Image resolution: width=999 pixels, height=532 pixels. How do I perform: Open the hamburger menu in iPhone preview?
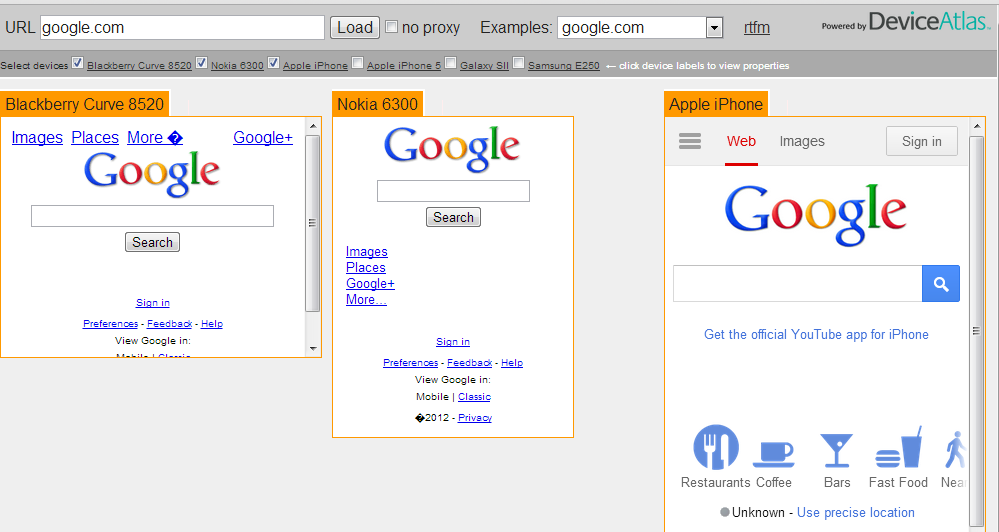pyautogui.click(x=690, y=141)
